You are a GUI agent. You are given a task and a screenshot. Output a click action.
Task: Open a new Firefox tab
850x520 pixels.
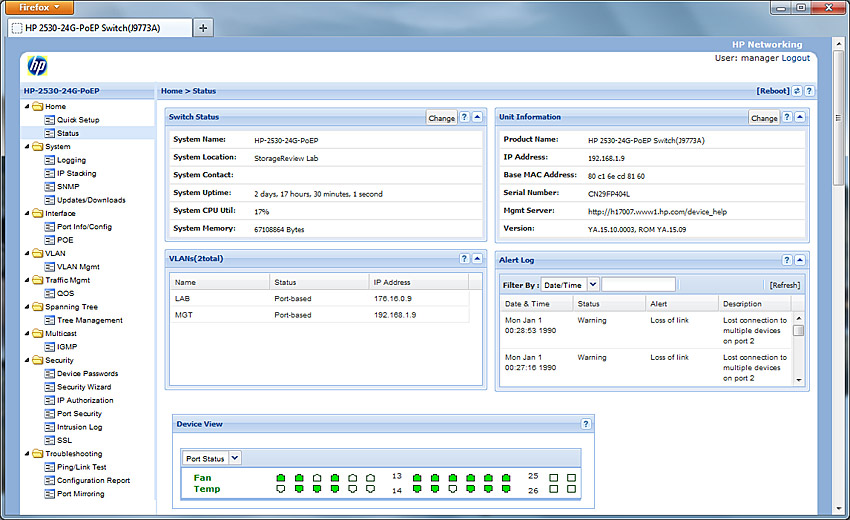pyautogui.click(x=203, y=28)
